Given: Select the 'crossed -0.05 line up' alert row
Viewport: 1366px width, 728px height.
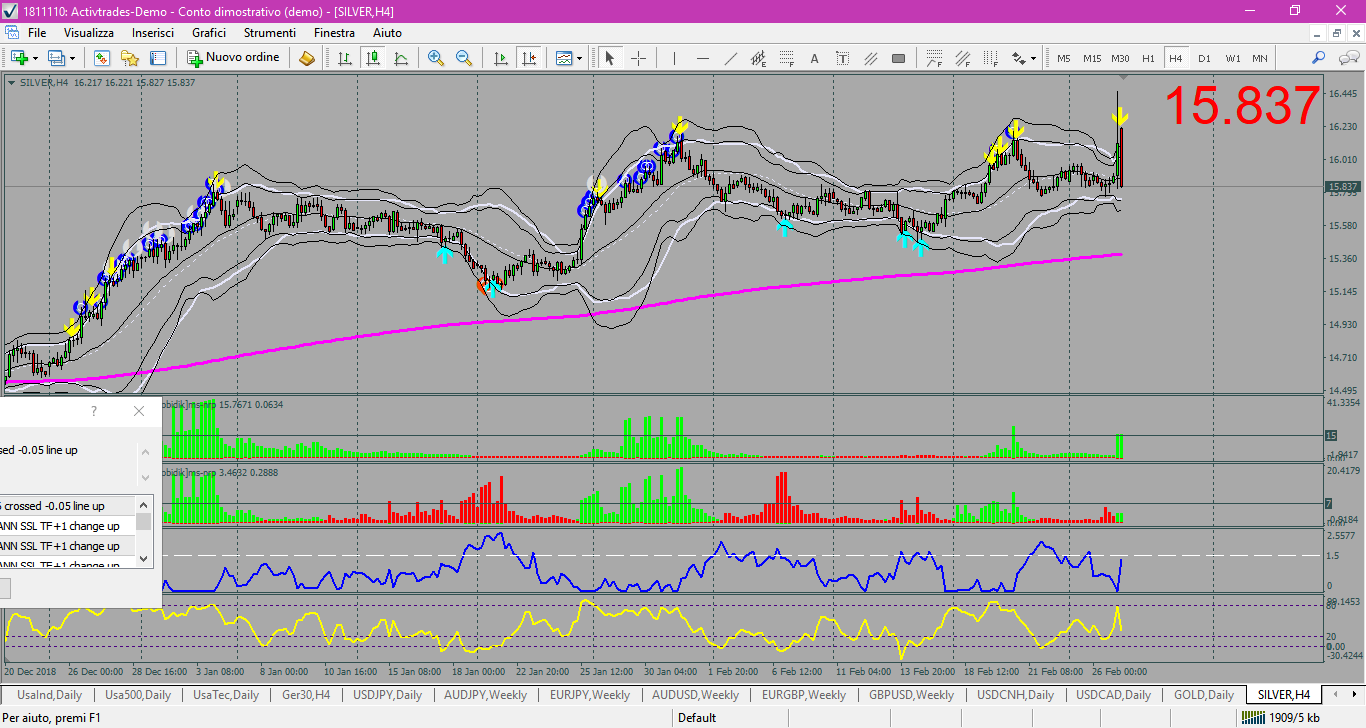Looking at the screenshot, I should [x=67, y=506].
